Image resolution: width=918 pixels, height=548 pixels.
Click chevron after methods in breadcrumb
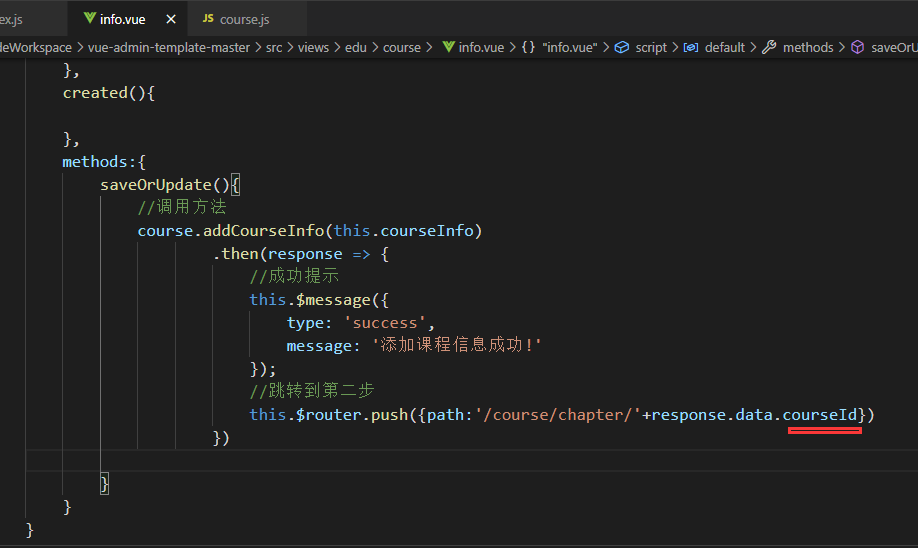pos(842,47)
